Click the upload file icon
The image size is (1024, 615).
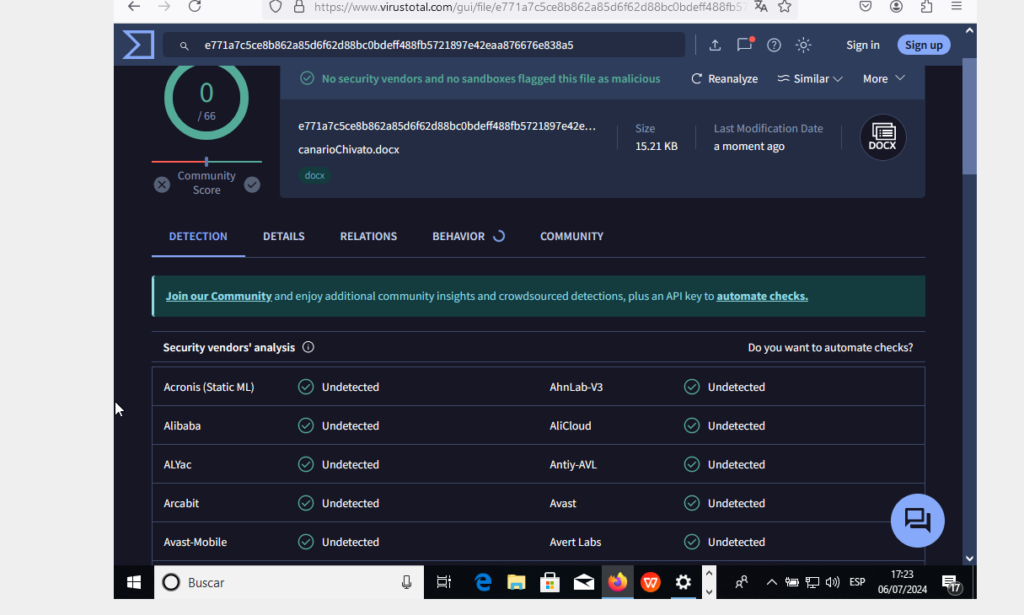point(715,45)
